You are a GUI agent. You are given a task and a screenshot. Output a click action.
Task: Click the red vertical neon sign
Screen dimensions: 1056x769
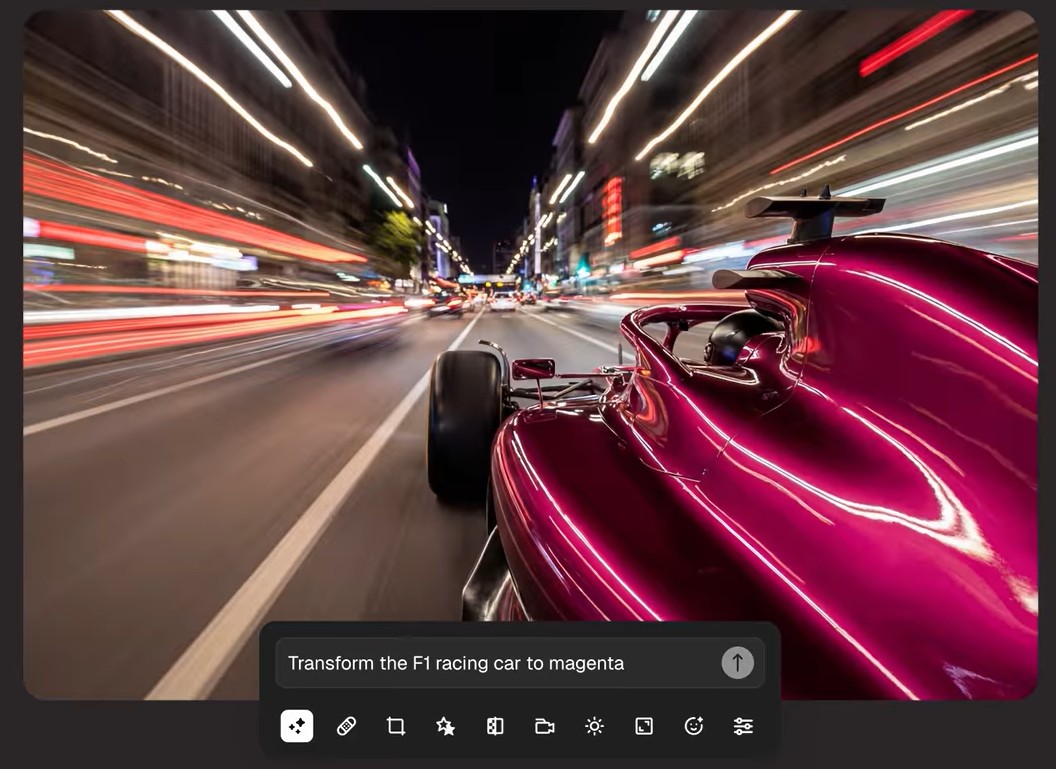pos(612,208)
